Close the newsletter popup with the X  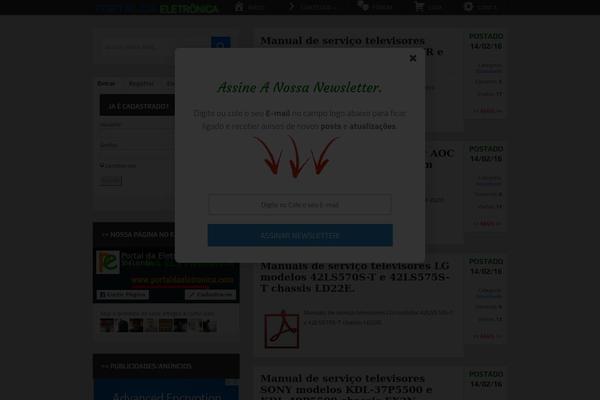[412, 58]
